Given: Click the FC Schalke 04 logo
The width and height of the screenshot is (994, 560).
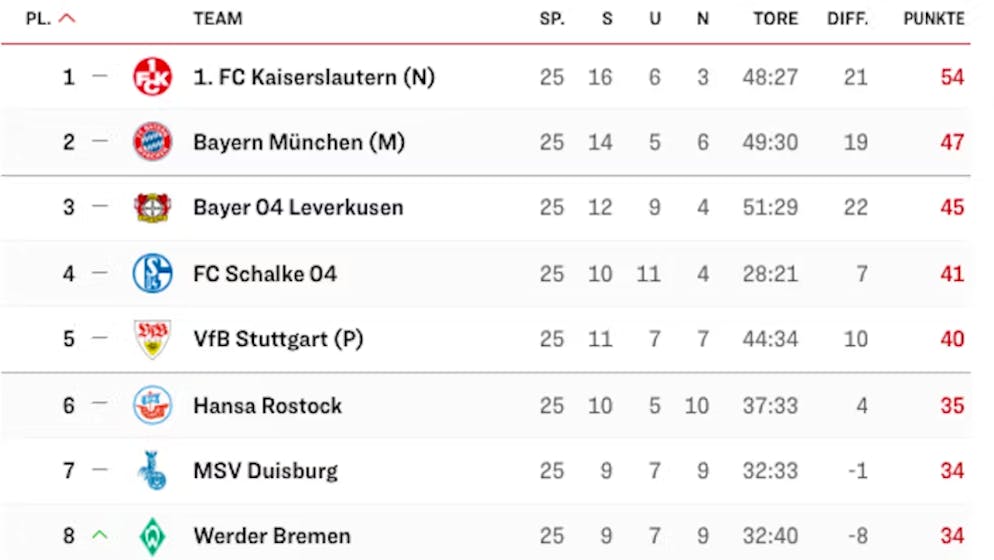Looking at the screenshot, I should coord(153,273).
